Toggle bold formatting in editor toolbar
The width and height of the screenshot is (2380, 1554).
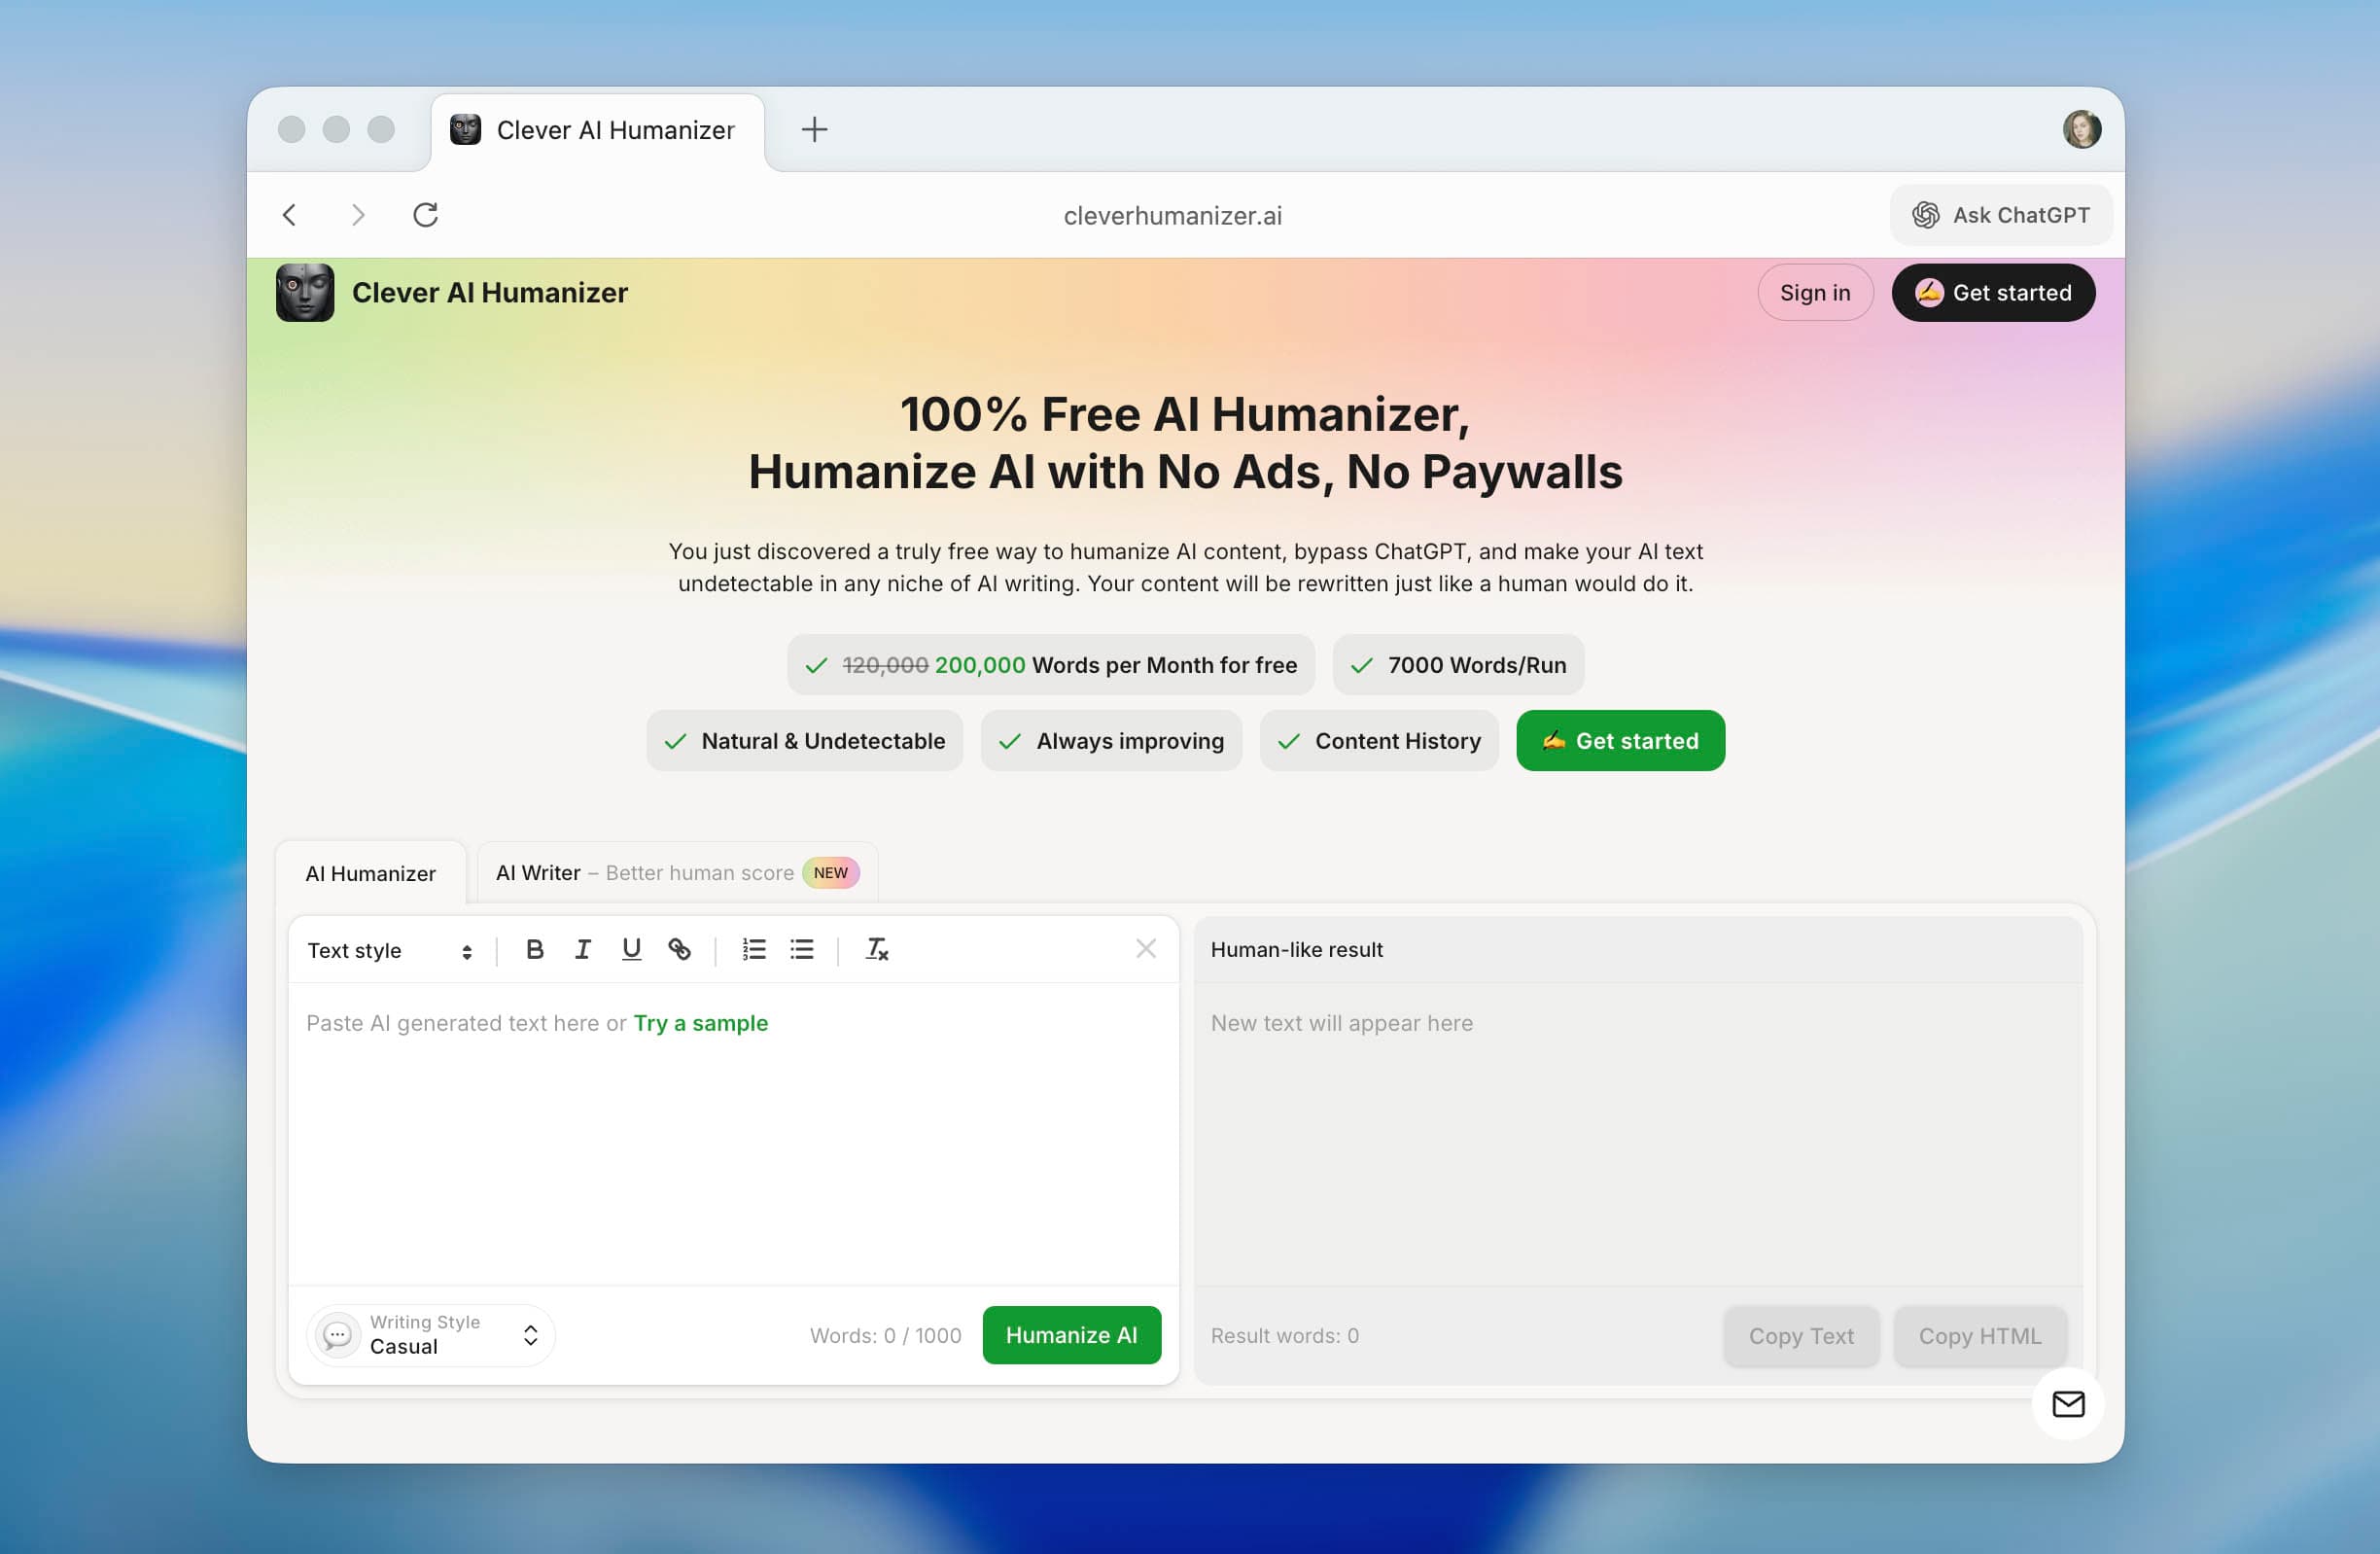pos(535,949)
